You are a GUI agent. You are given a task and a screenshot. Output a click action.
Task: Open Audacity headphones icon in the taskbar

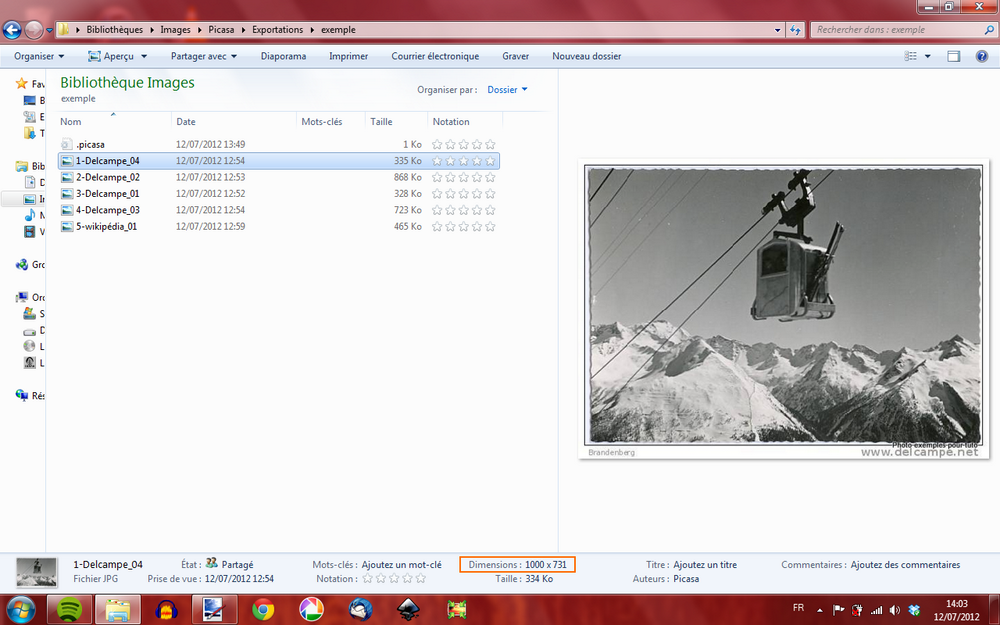(x=166, y=610)
